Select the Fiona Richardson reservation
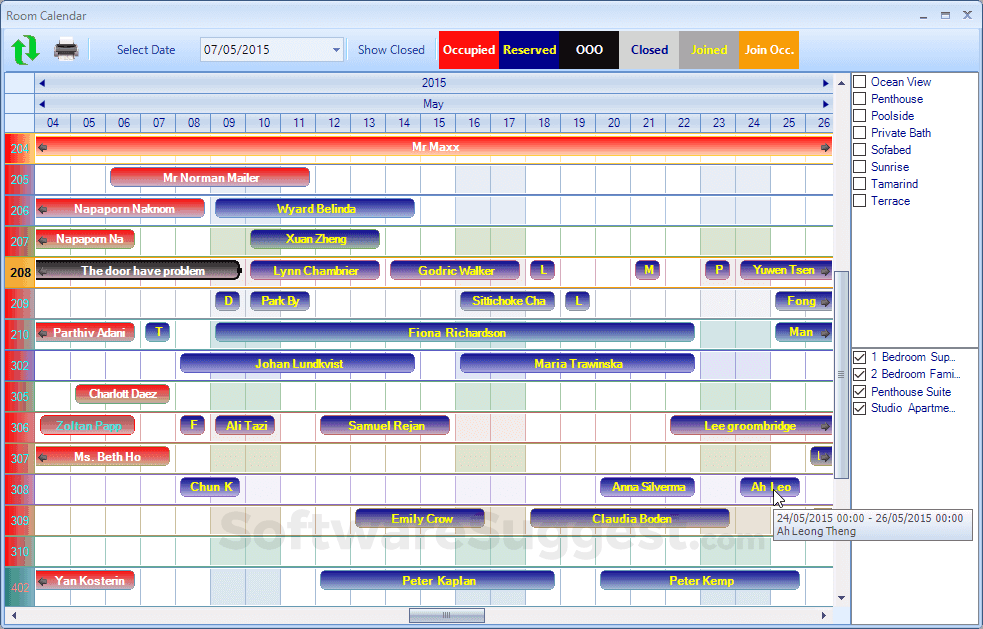 pos(455,332)
